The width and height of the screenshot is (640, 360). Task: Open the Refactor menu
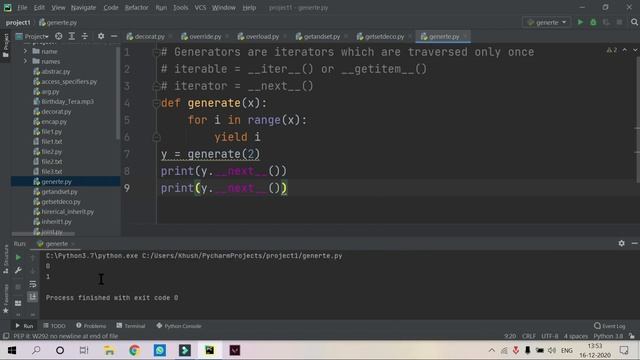[136, 7]
